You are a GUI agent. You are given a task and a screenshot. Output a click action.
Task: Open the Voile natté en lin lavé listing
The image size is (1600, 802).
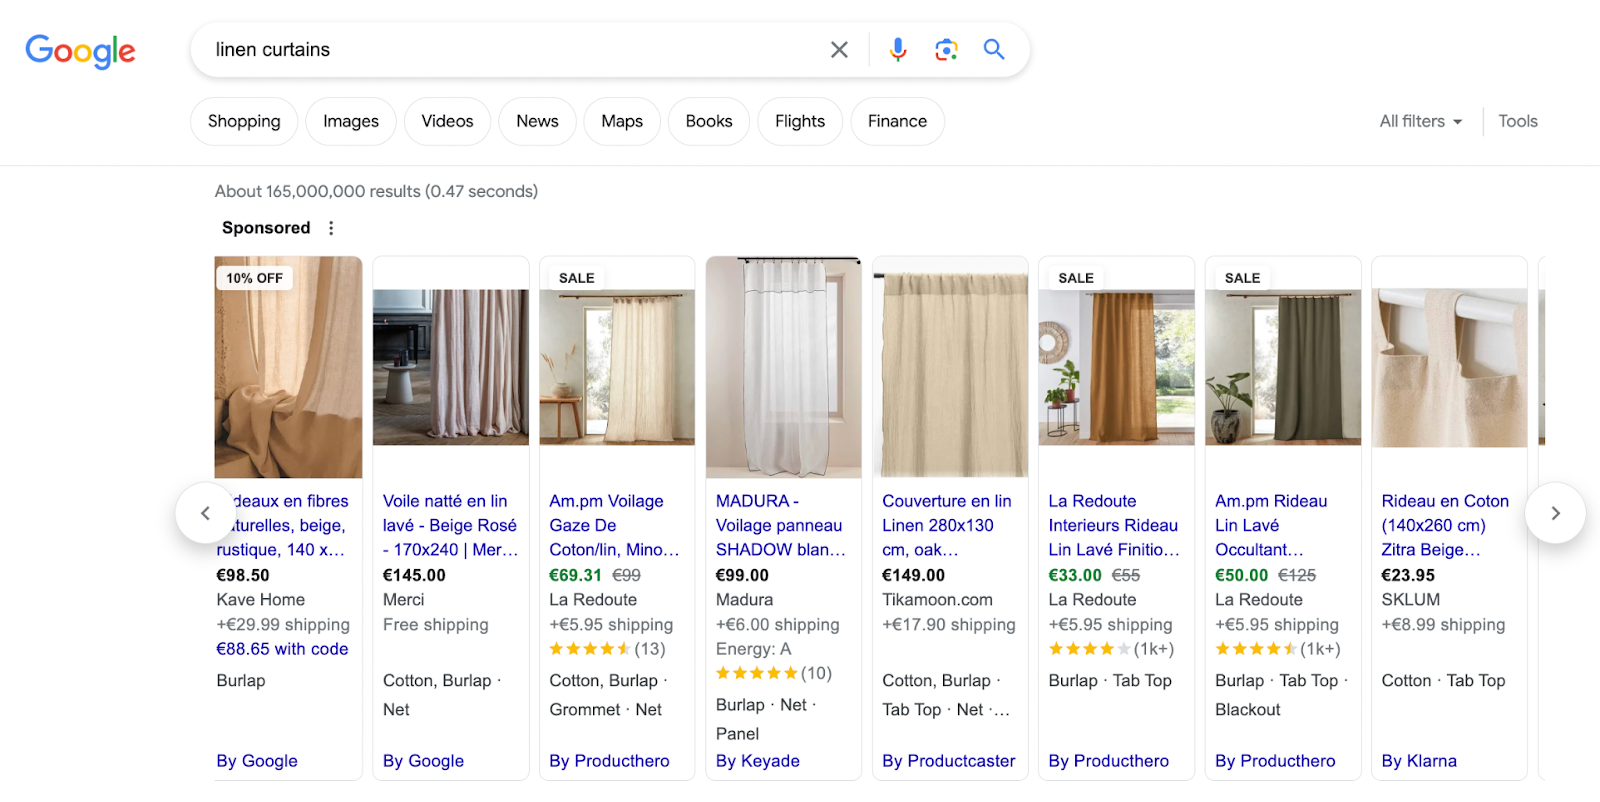tap(451, 525)
